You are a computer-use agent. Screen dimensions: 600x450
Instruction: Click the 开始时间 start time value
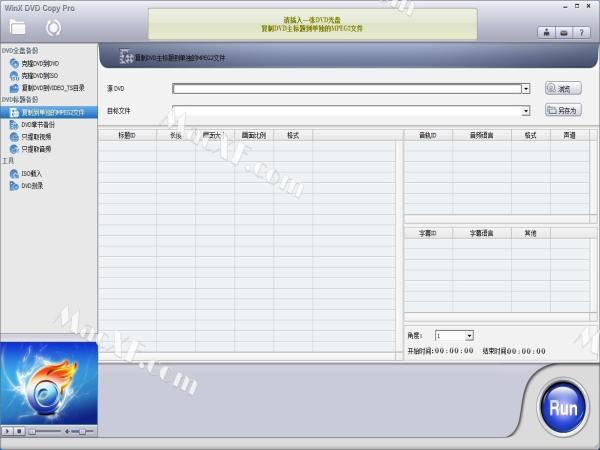(x=454, y=351)
